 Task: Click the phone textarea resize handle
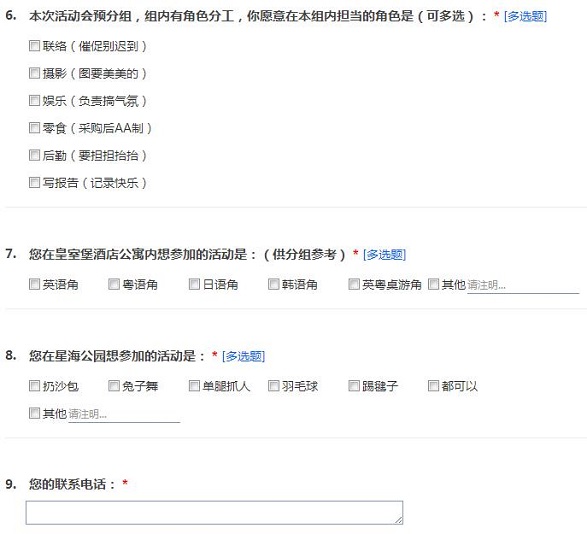398,520
